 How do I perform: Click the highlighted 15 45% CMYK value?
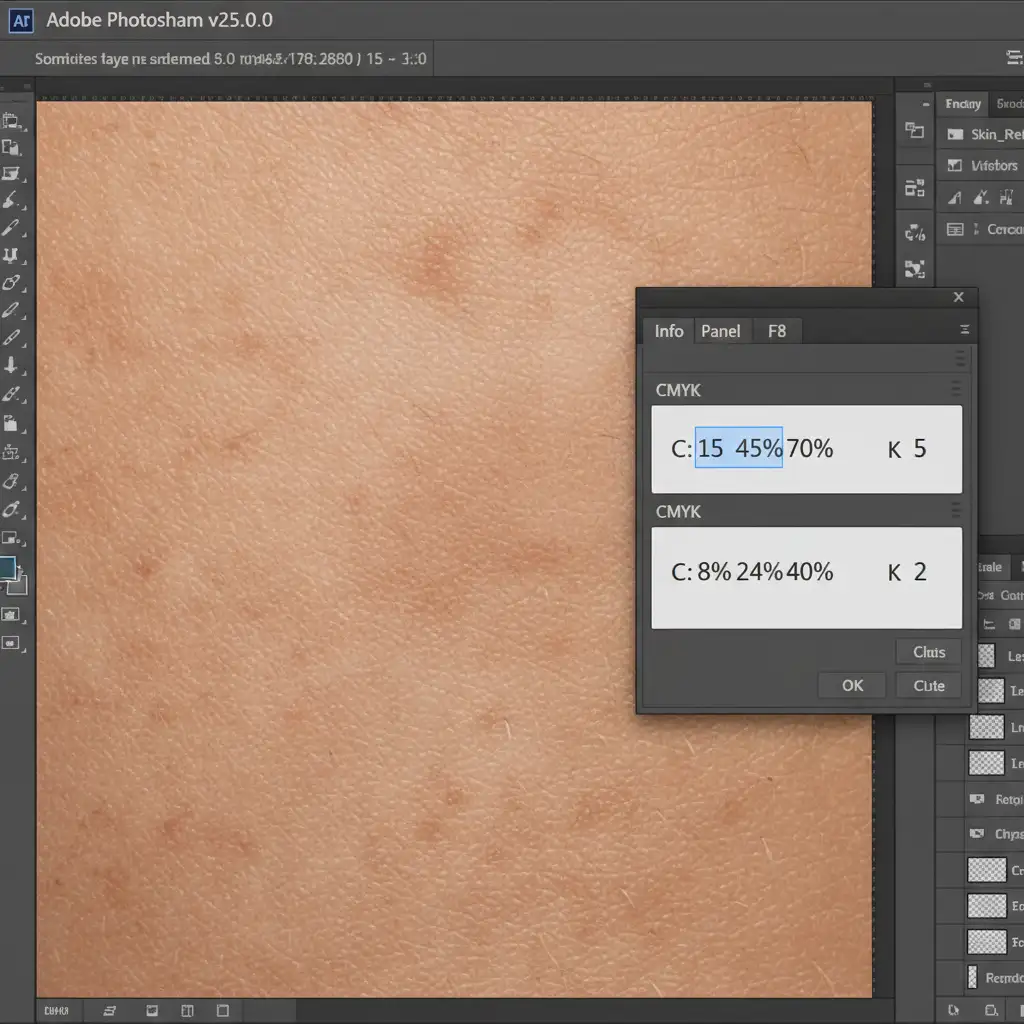pos(739,448)
